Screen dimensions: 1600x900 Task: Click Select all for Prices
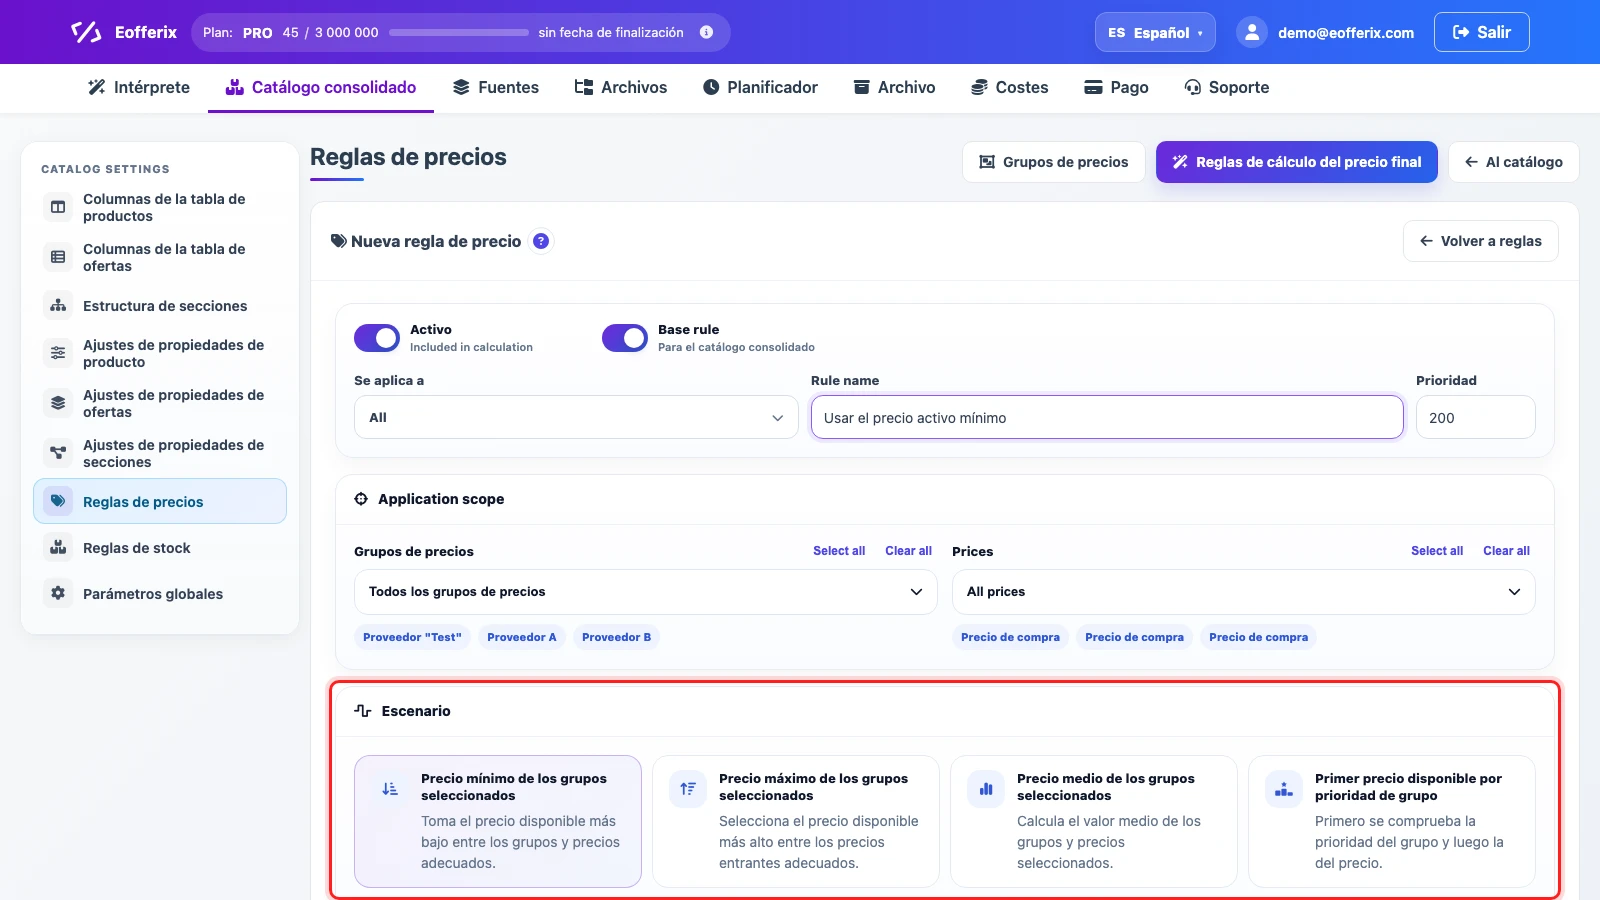click(1437, 551)
